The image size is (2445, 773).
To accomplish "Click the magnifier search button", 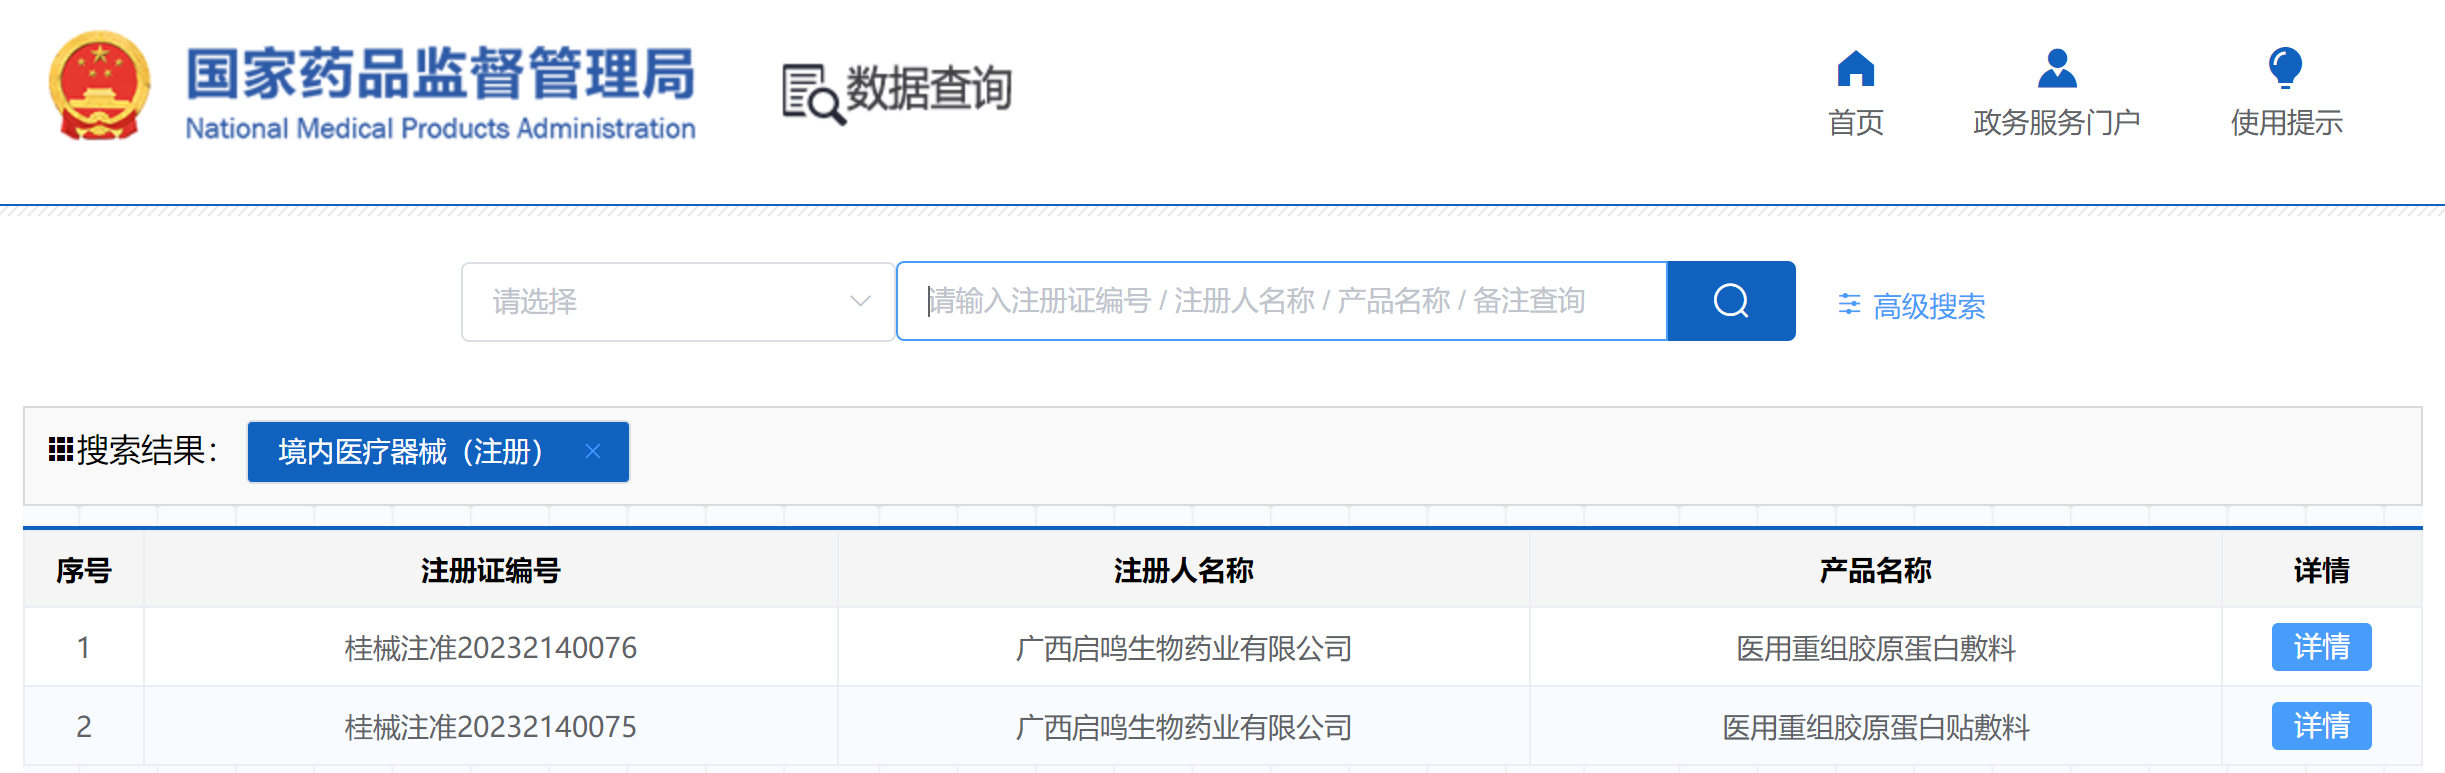I will (x=1731, y=301).
